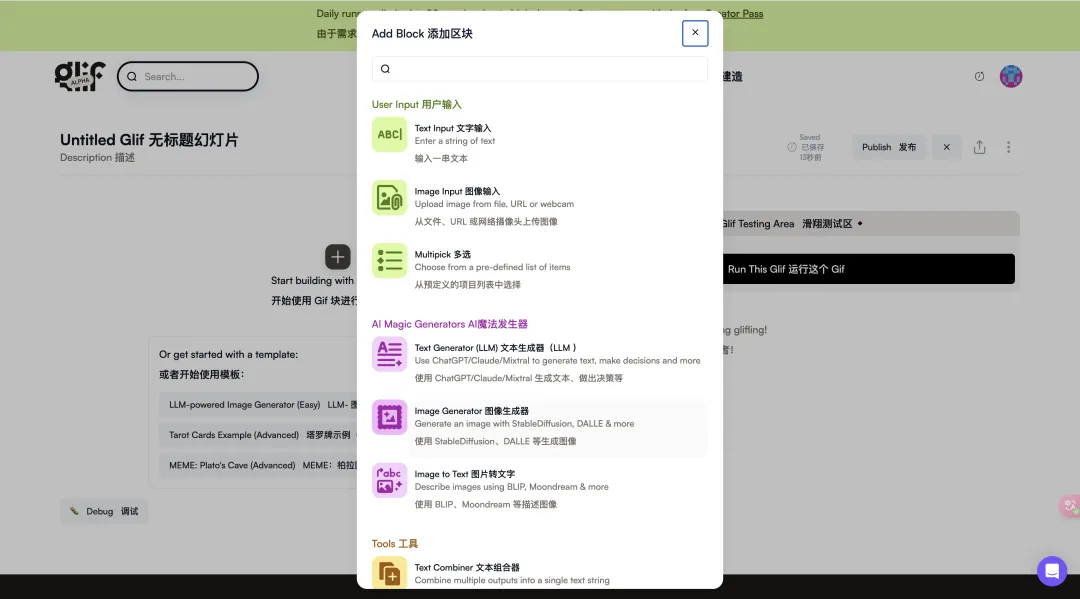Click the AI Magic Generators heading
The height and width of the screenshot is (599, 1080).
(x=450, y=324)
